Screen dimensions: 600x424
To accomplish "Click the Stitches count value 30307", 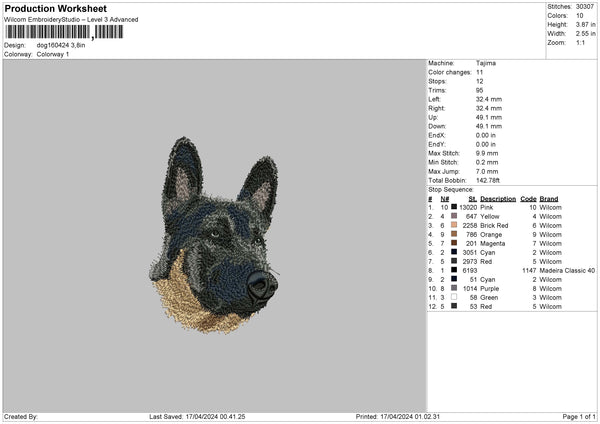I will [584, 7].
